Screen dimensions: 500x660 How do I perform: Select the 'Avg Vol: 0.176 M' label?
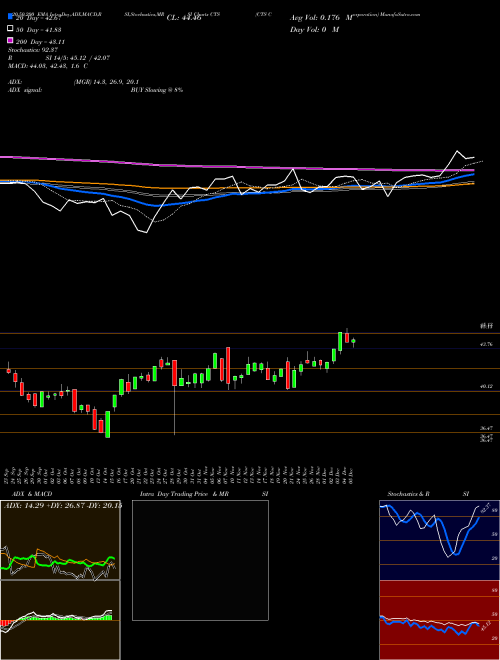pos(321,18)
